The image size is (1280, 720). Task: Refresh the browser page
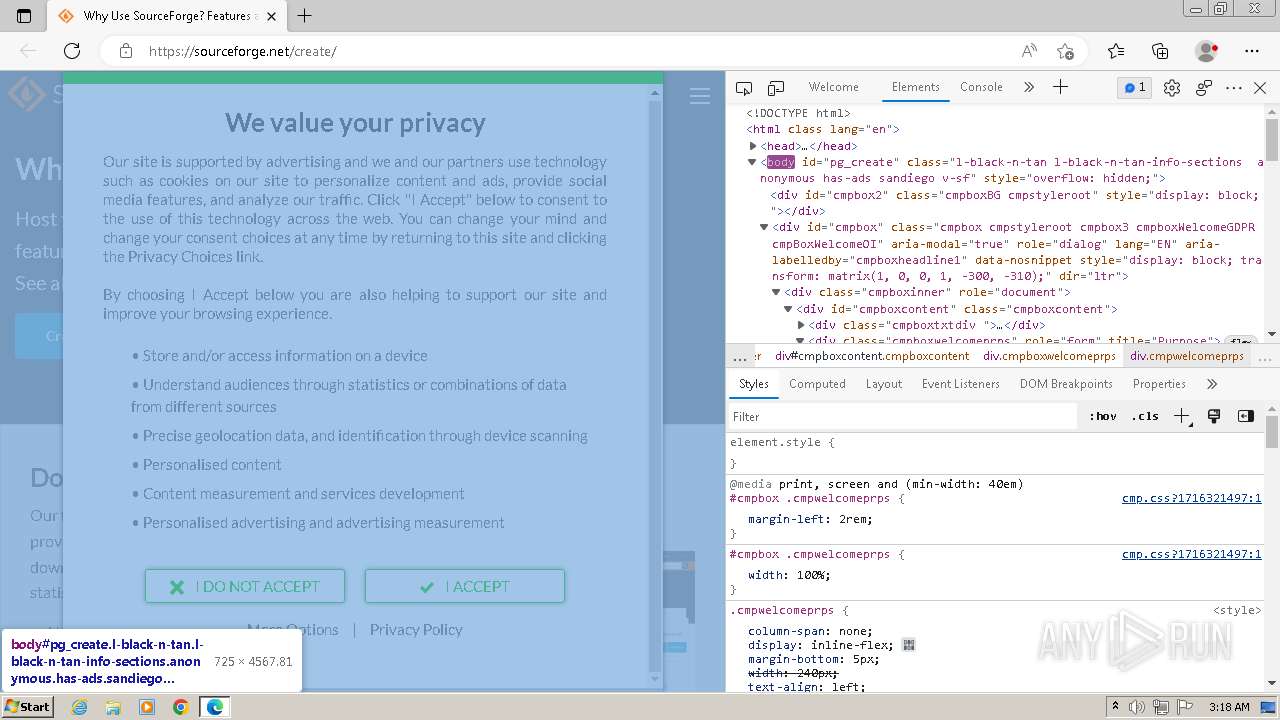click(72, 51)
